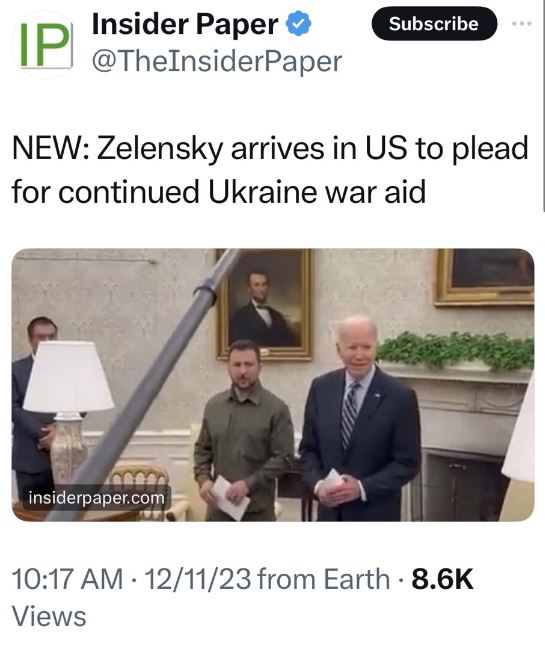The width and height of the screenshot is (545, 648).
Task: Visit the @TheInsiderPaper handle
Action: (217, 61)
